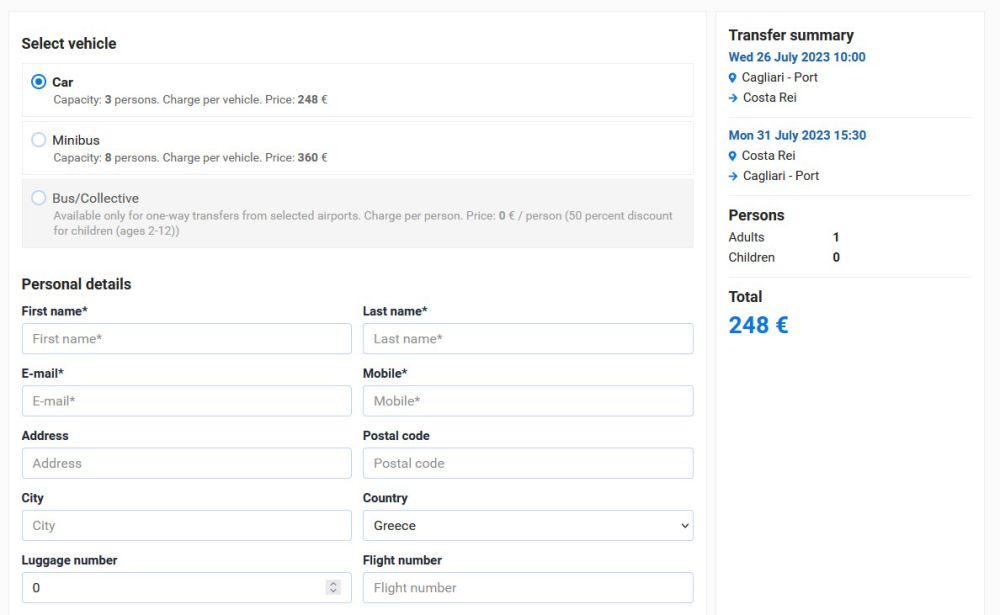This screenshot has width=1000, height=615.
Task: Focus the Last name text field
Action: [x=528, y=339]
